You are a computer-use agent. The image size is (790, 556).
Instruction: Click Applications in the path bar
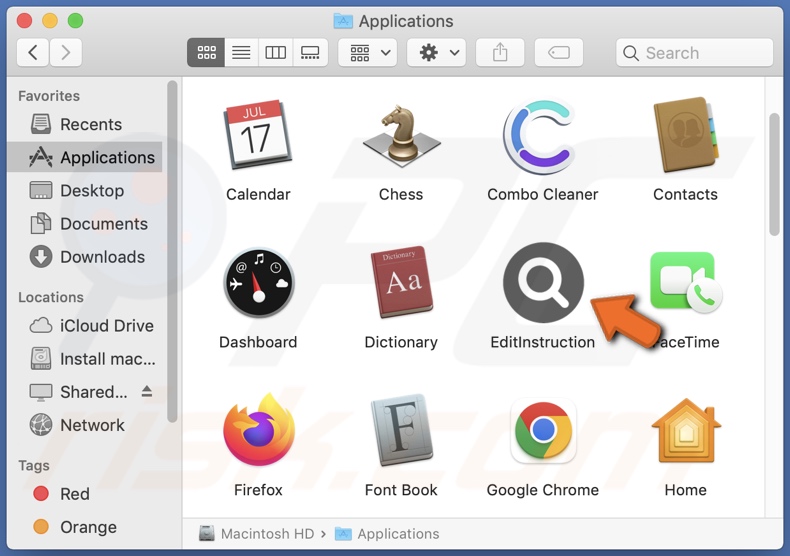[x=387, y=534]
